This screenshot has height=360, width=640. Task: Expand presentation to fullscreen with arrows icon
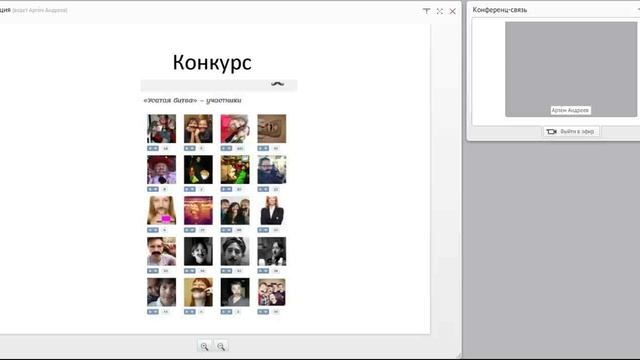(440, 11)
